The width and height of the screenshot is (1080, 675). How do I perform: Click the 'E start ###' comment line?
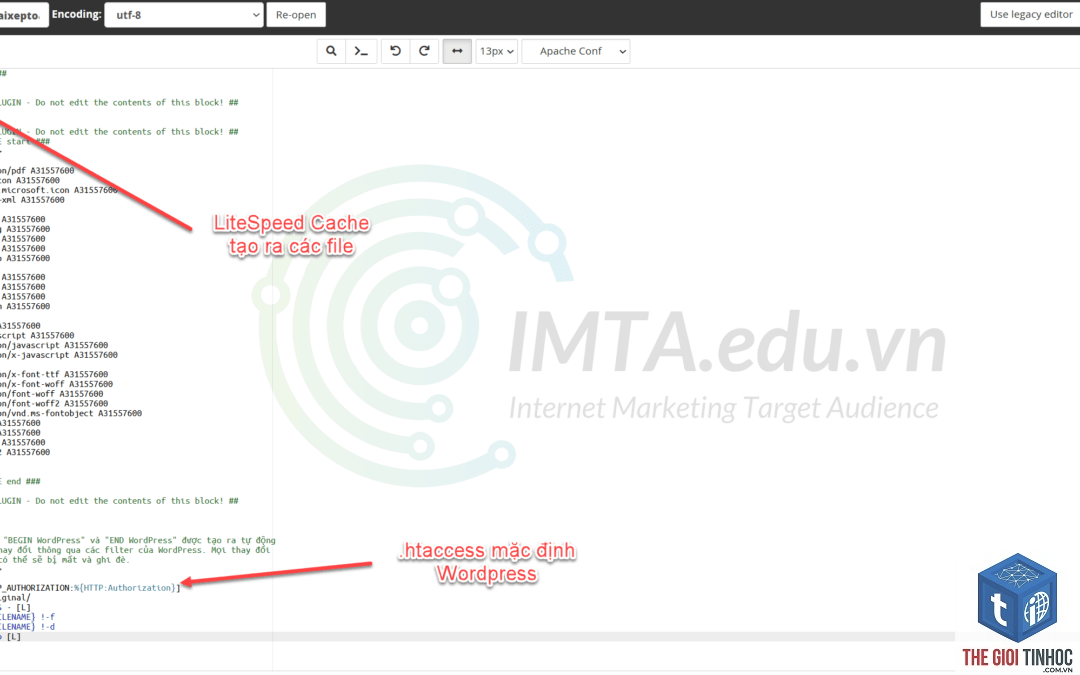tap(25, 142)
